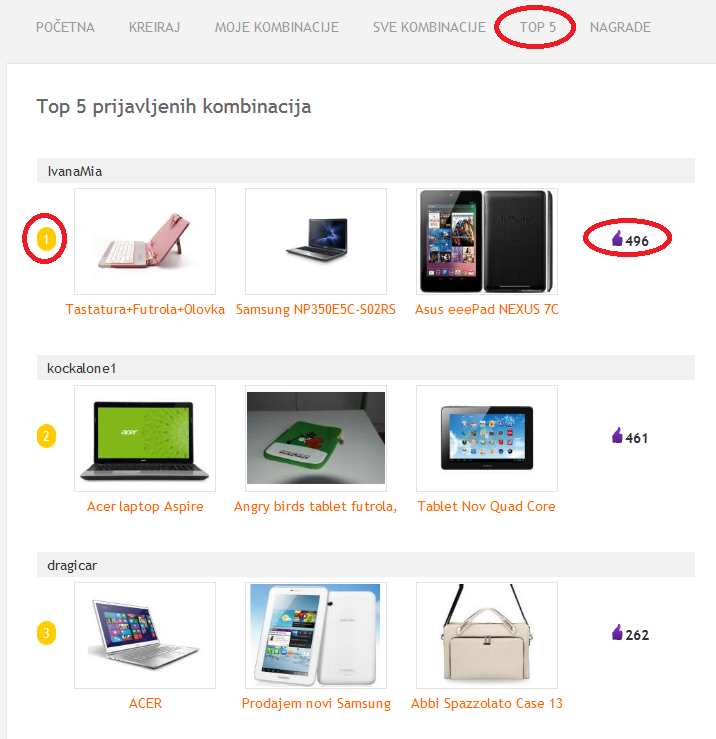The width and height of the screenshot is (716, 739).
Task: Open the white Samsung tablet thumbnail
Action: coord(316,635)
